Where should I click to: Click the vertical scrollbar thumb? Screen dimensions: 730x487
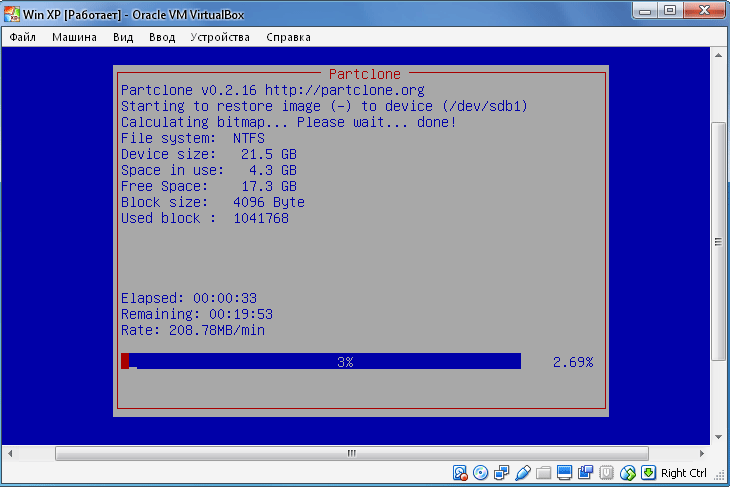click(x=718, y=241)
